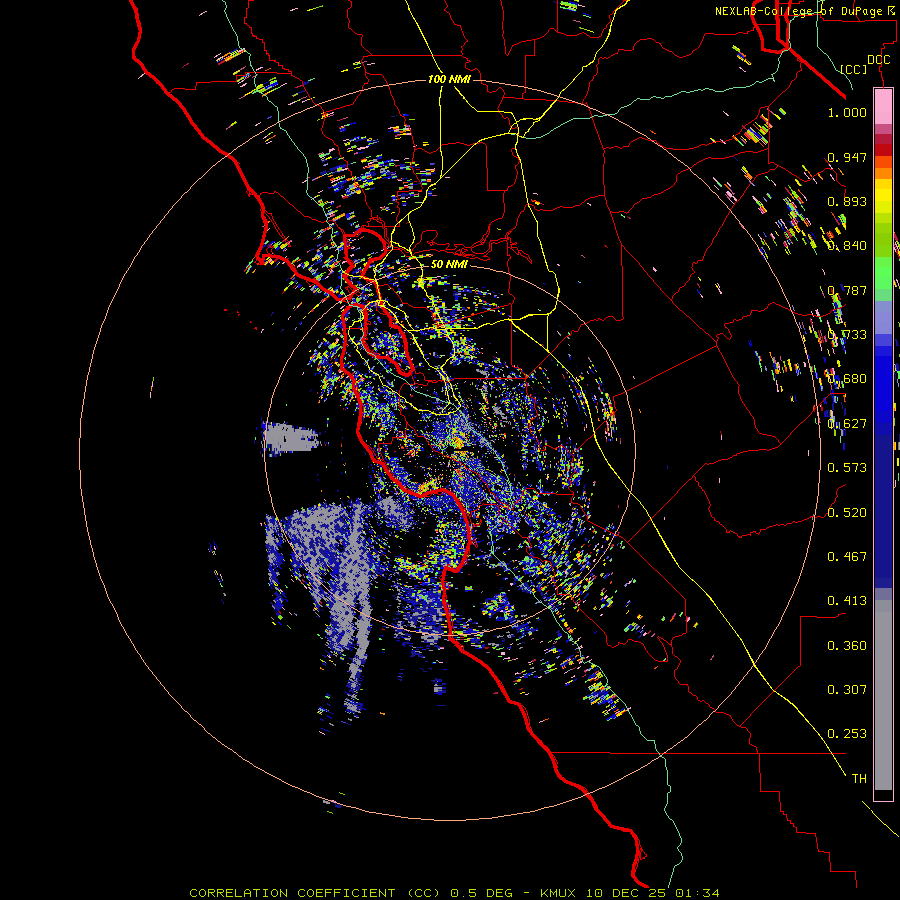This screenshot has height=900, width=900.
Task: Select the 0.947 scale value
Action: (847, 157)
